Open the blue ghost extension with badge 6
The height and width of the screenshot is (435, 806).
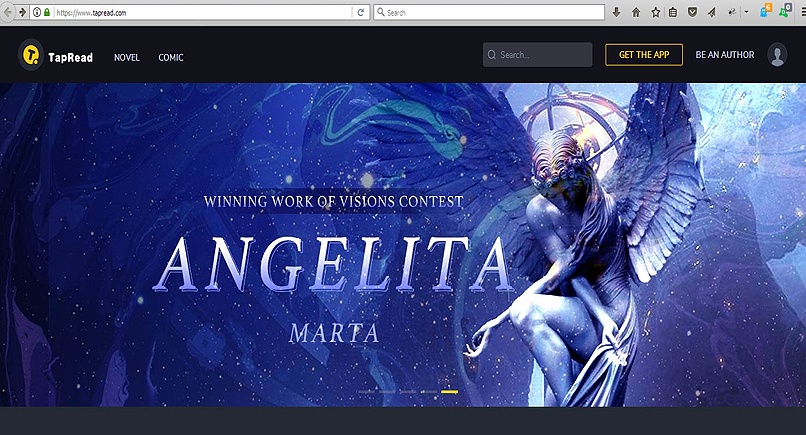pos(765,11)
